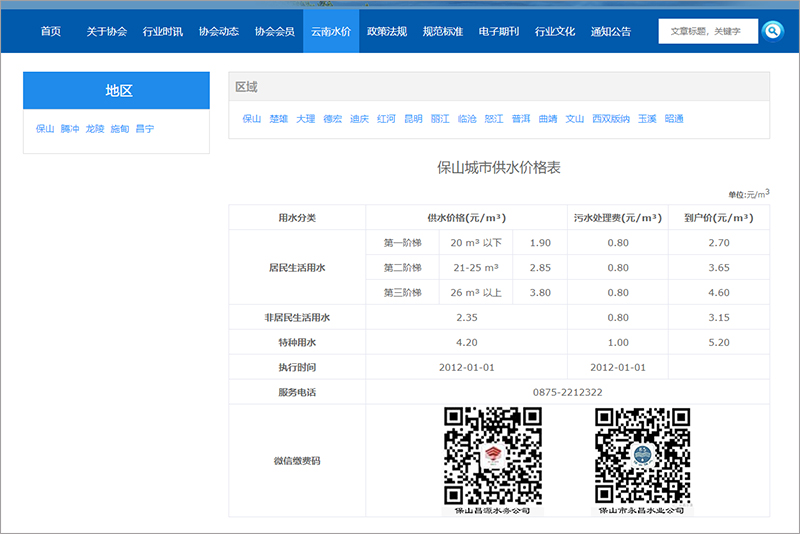The height and width of the screenshot is (534, 800).
Task: Open the 文山 region link
Action: coord(574,119)
